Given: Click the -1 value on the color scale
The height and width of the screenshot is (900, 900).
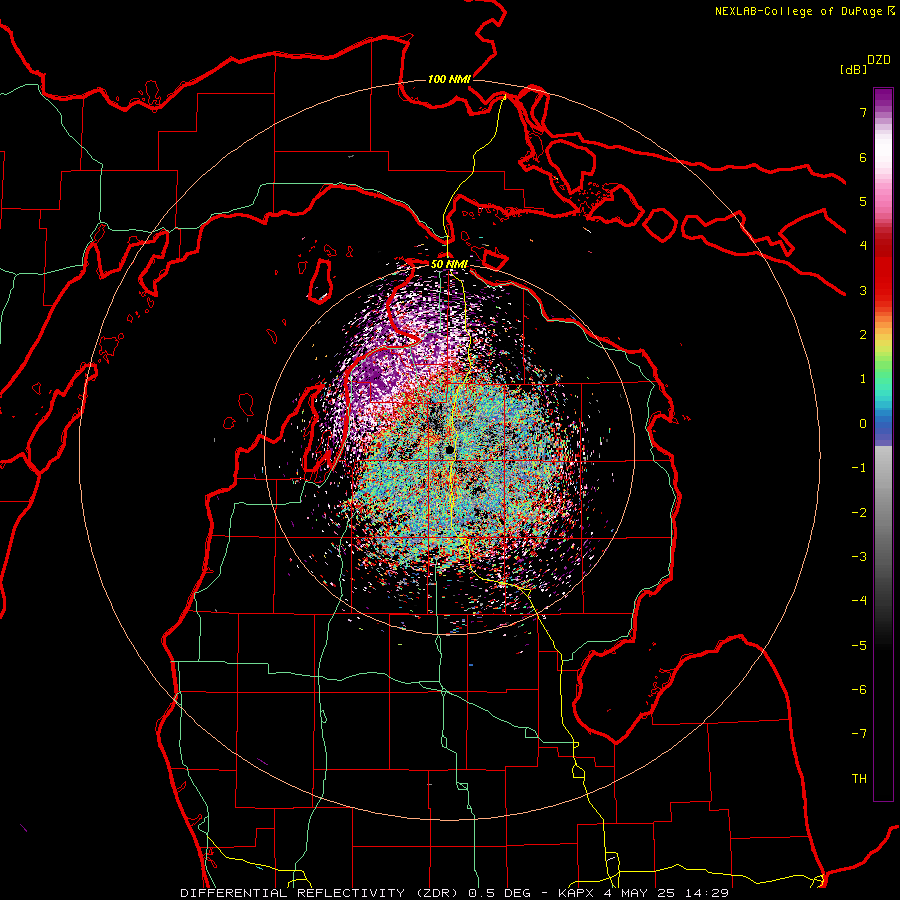Looking at the screenshot, I should (x=859, y=468).
